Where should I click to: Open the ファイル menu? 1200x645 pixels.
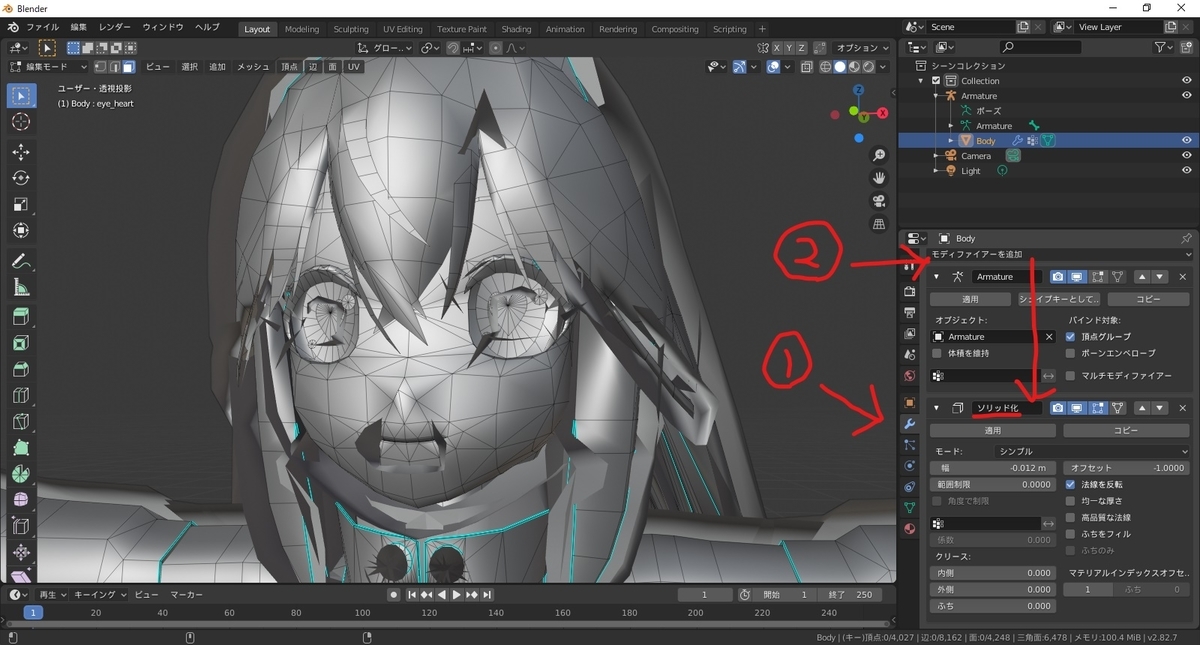[x=42, y=28]
